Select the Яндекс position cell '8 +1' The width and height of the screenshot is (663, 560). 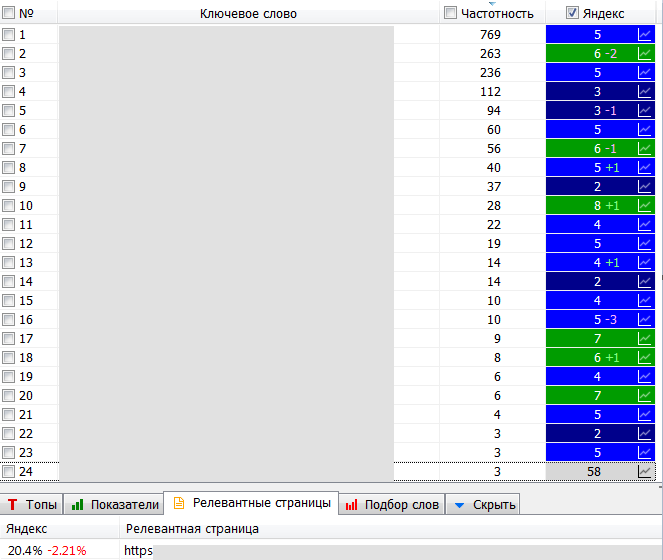coord(600,206)
